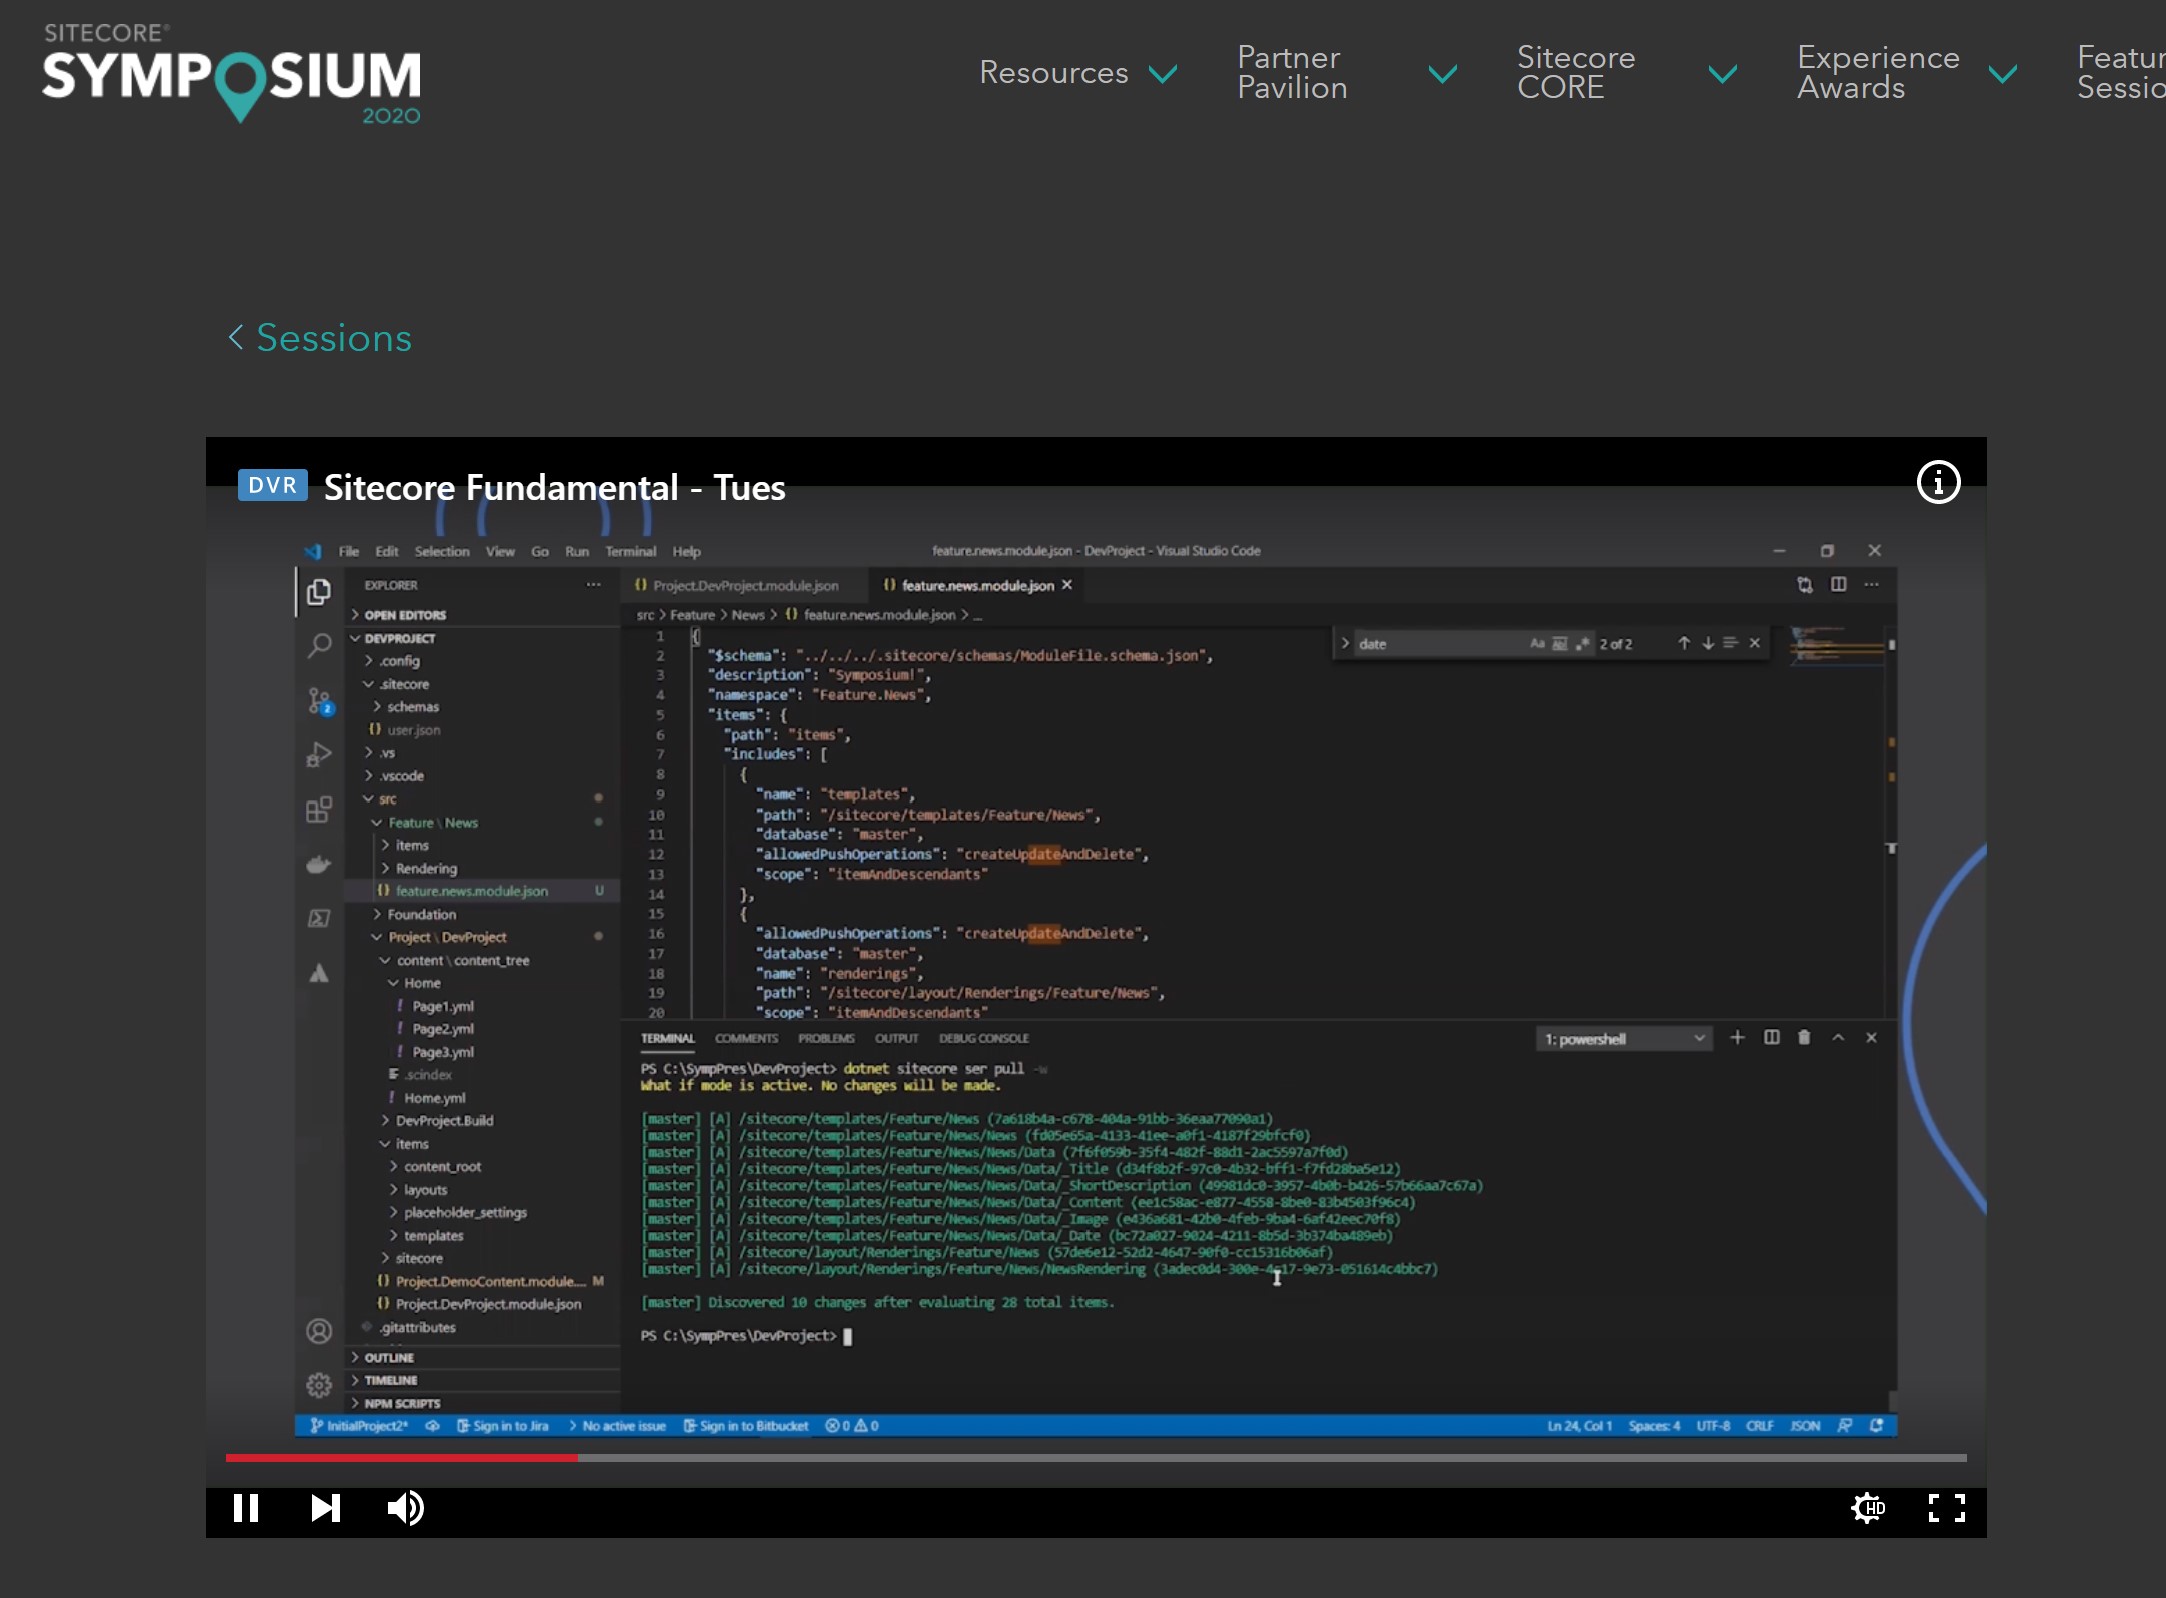Click JSON language mode in status bar
The height and width of the screenshot is (1598, 2166).
(x=1805, y=1426)
